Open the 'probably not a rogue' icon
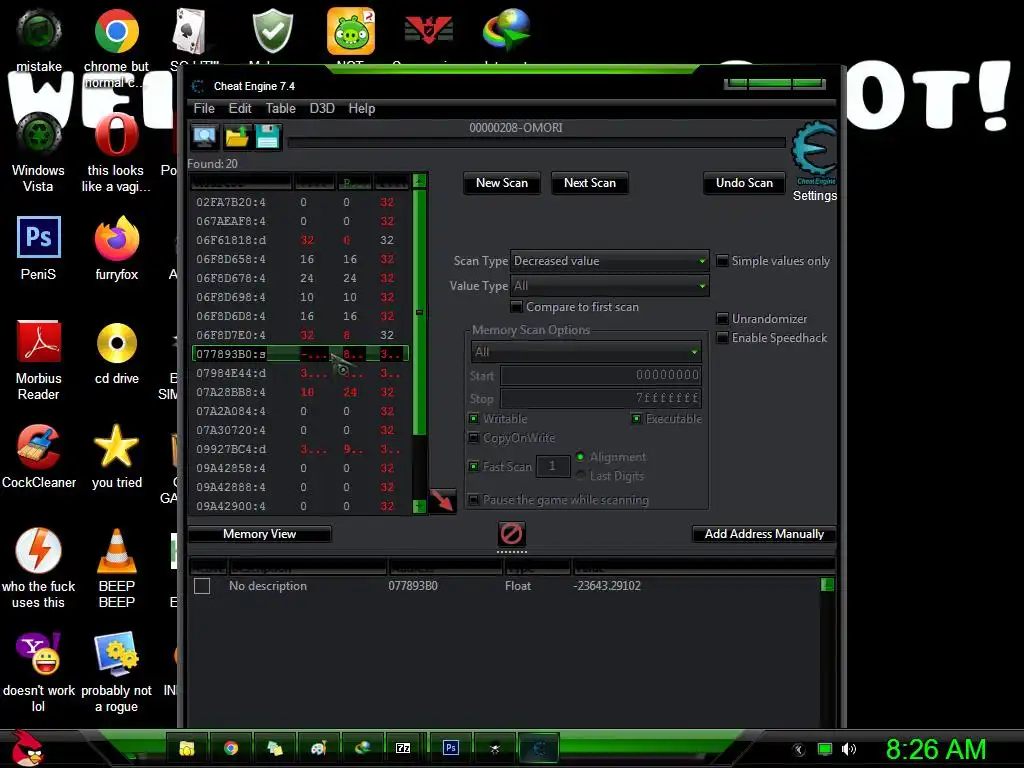 116,654
